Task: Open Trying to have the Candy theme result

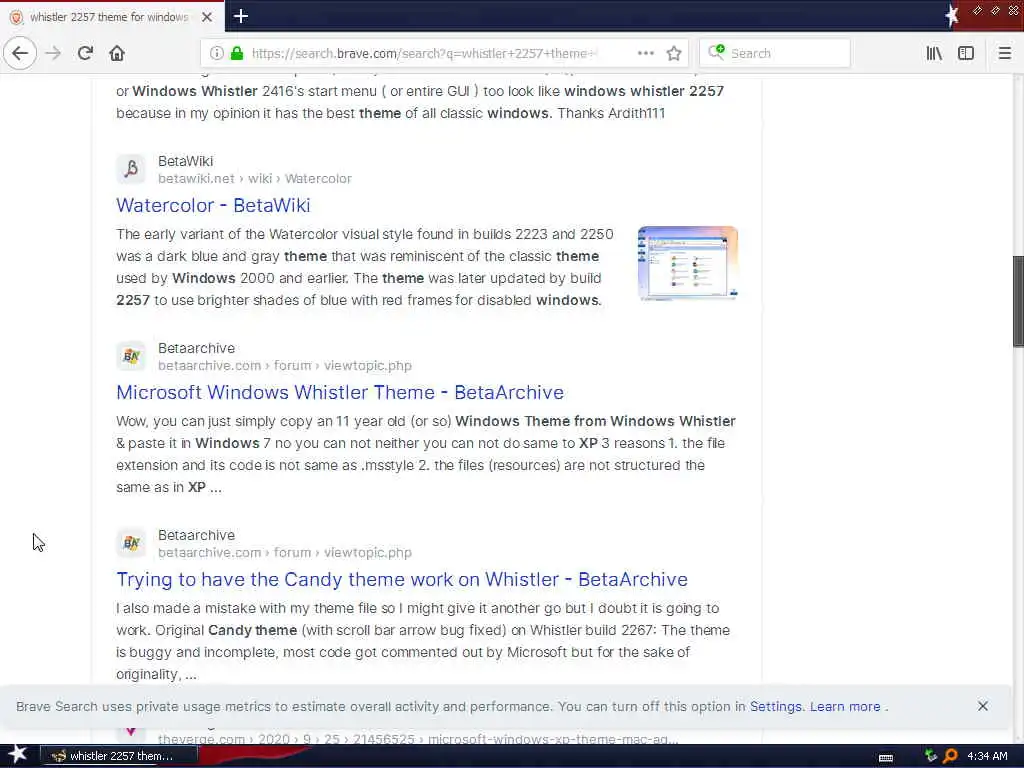Action: [x=402, y=579]
